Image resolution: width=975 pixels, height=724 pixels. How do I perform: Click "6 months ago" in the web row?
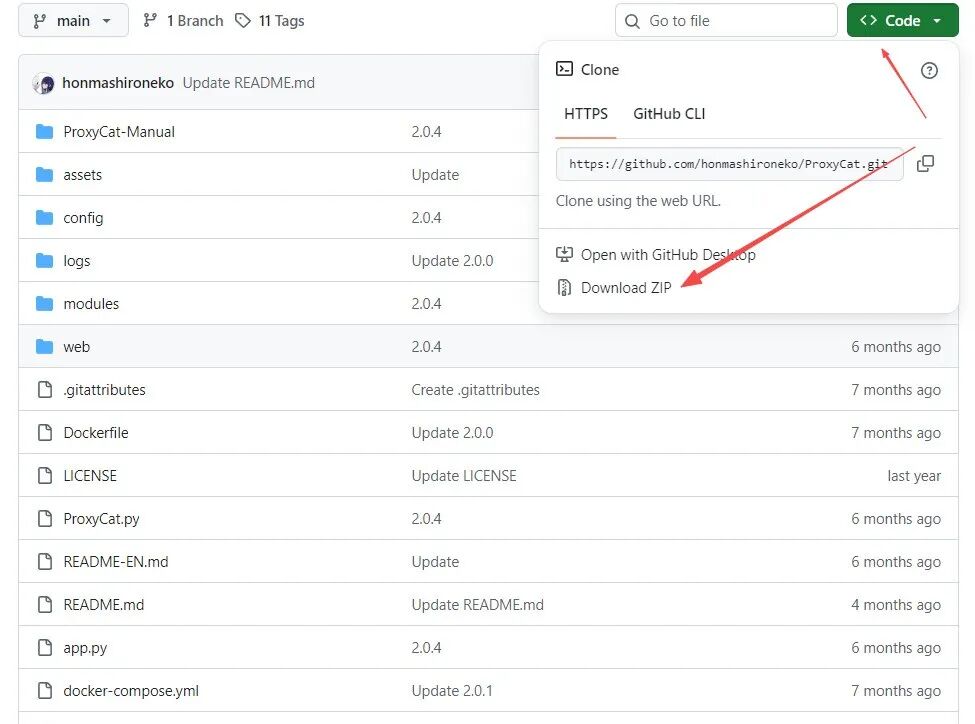pos(896,346)
